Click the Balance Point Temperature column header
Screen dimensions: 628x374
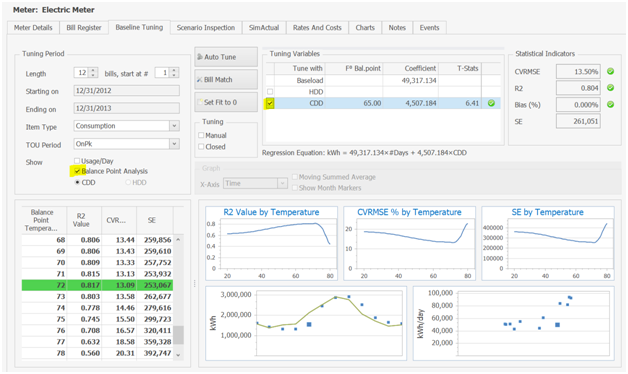tap(44, 220)
